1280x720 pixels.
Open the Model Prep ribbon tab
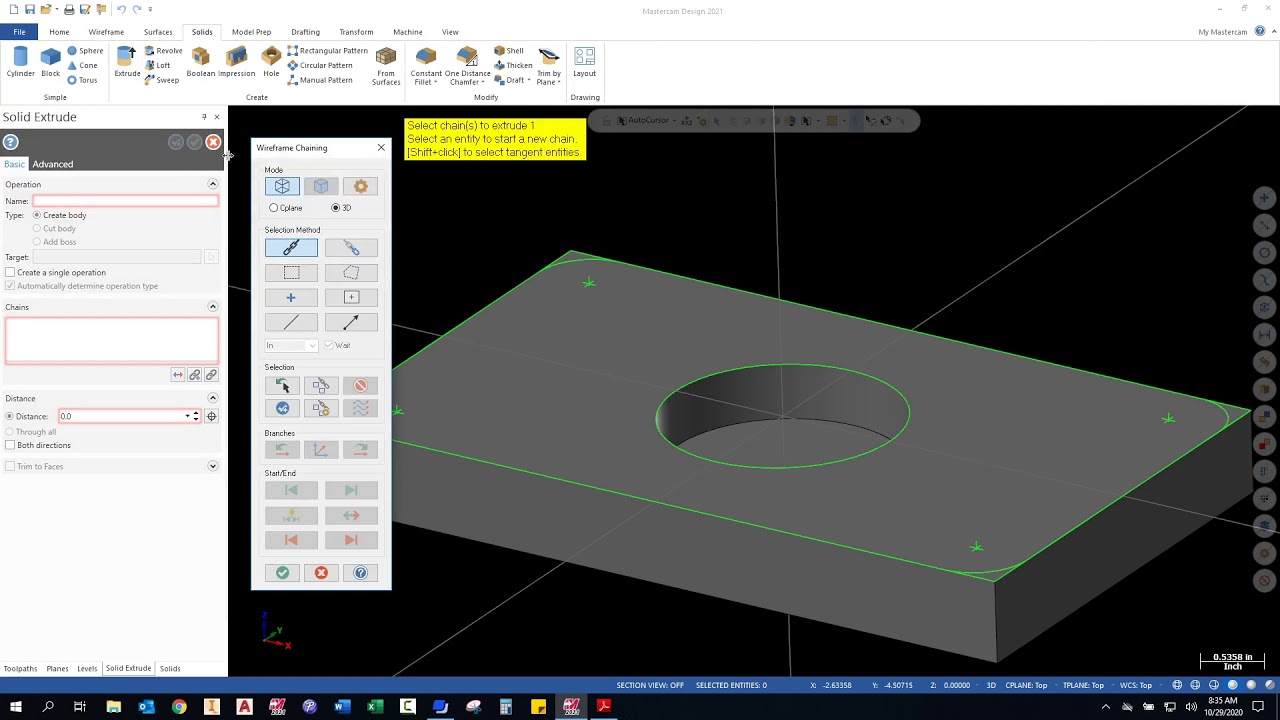click(x=251, y=32)
